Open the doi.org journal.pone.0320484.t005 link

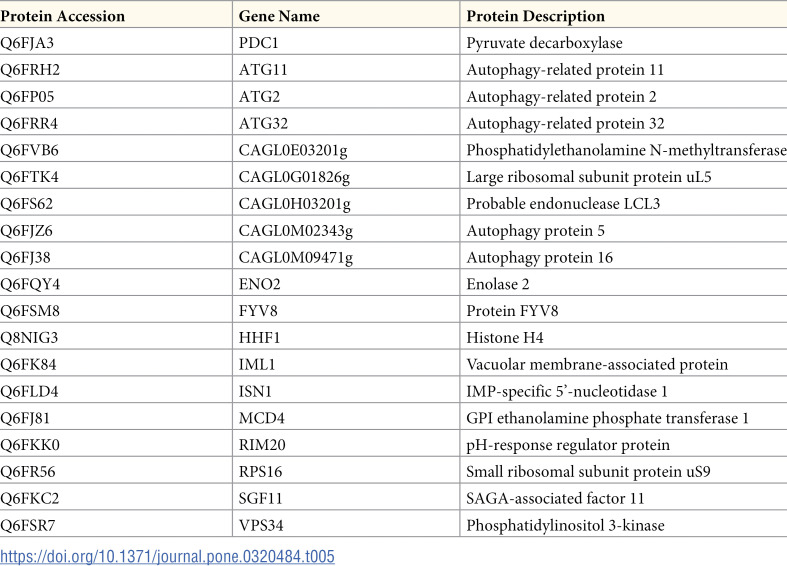point(167,556)
